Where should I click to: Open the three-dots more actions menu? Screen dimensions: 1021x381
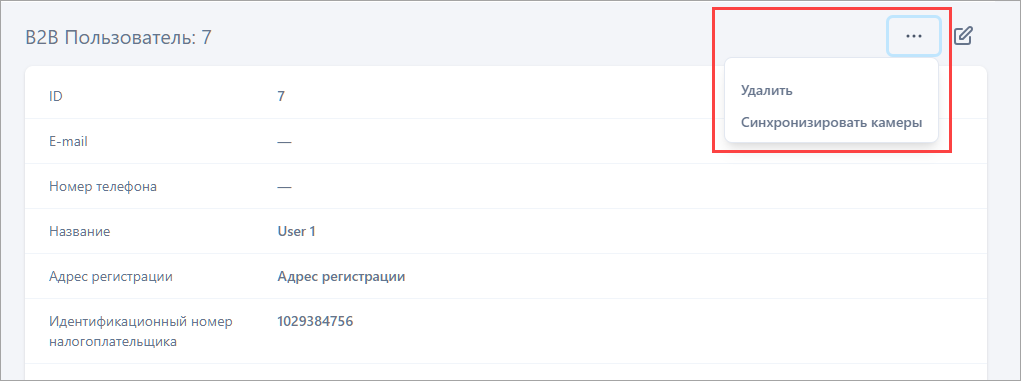[x=914, y=36]
